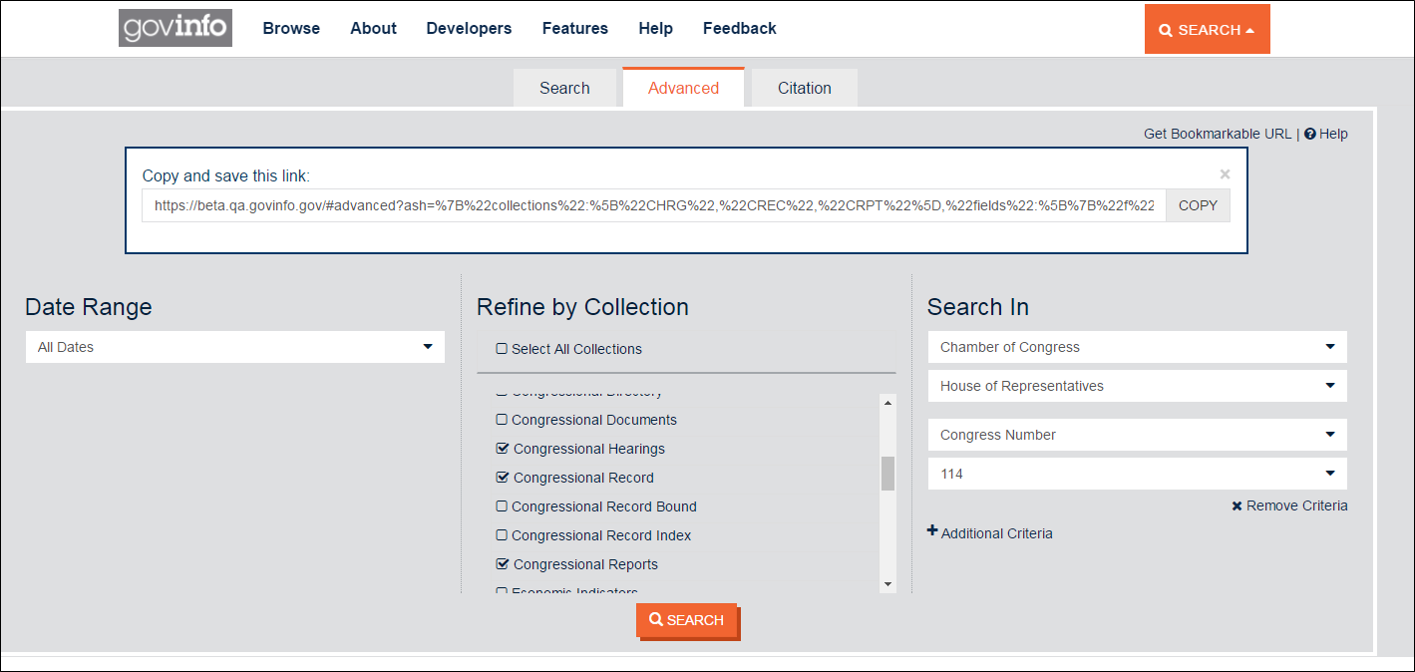This screenshot has height=672, width=1415.
Task: Click the Remove Criteria x icon
Action: 1237,506
